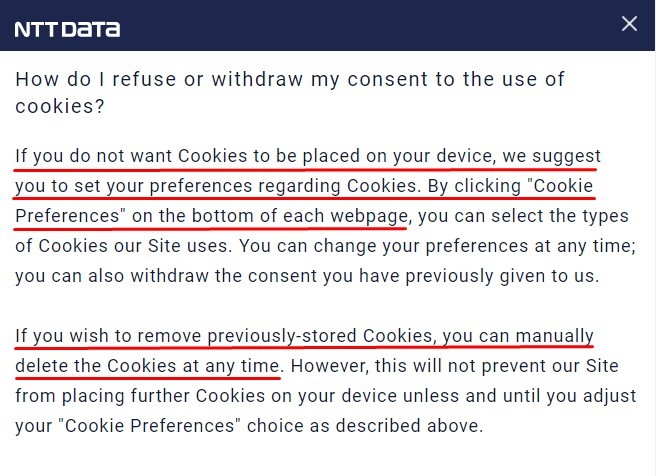
Task: Click the underlined "If you do not want Cookies" line
Action: click(x=308, y=156)
